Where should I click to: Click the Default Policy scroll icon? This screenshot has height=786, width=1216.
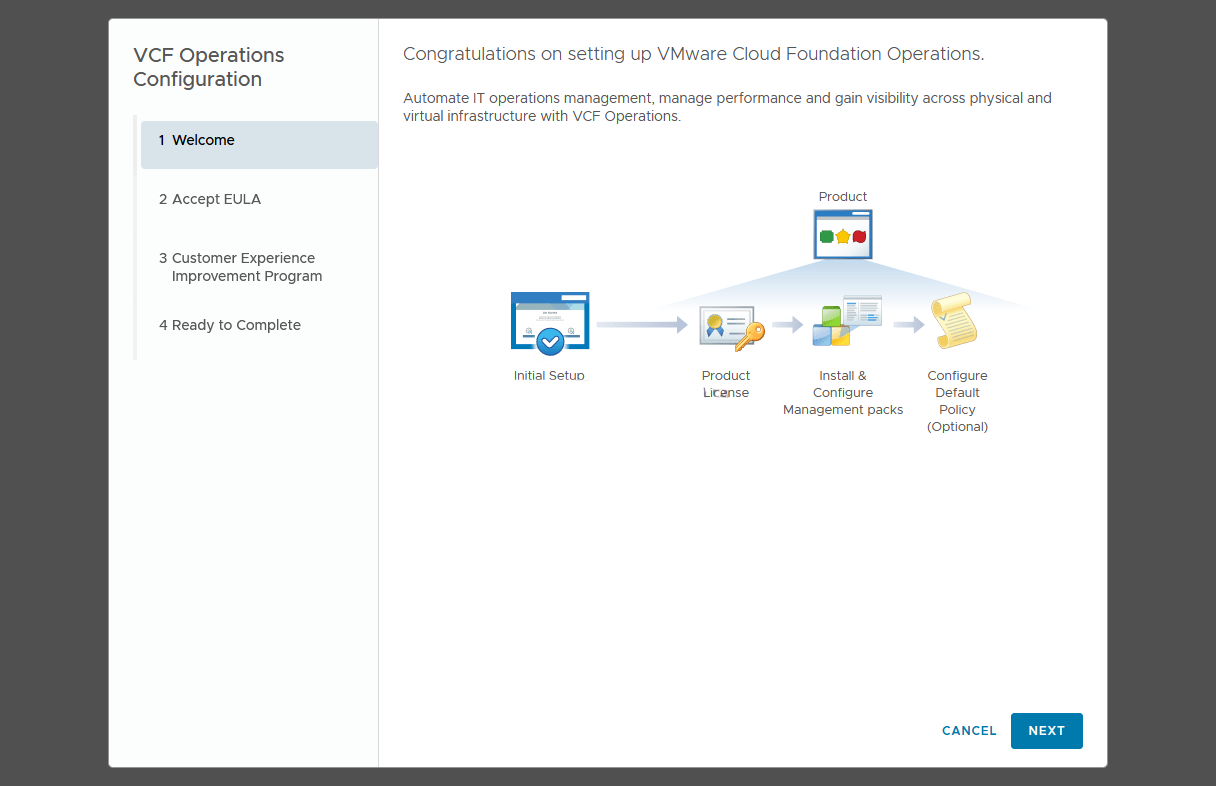952,321
